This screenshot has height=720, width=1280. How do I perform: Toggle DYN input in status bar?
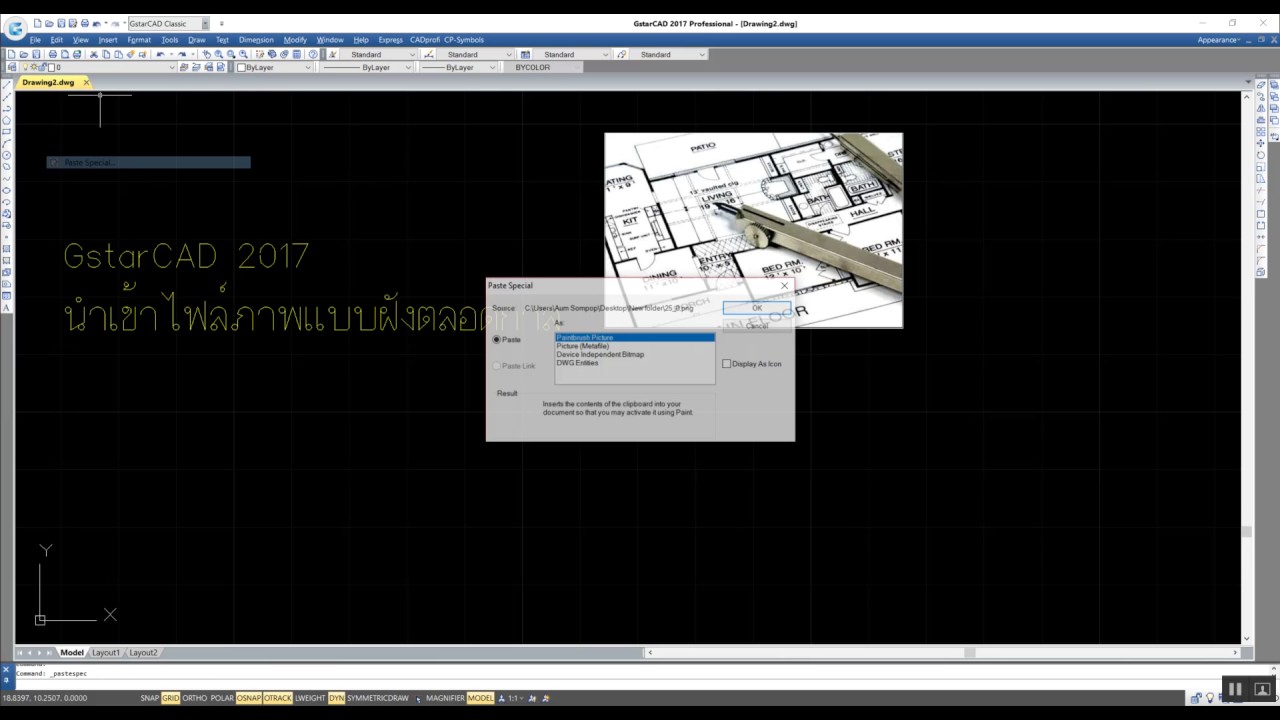[x=337, y=698]
